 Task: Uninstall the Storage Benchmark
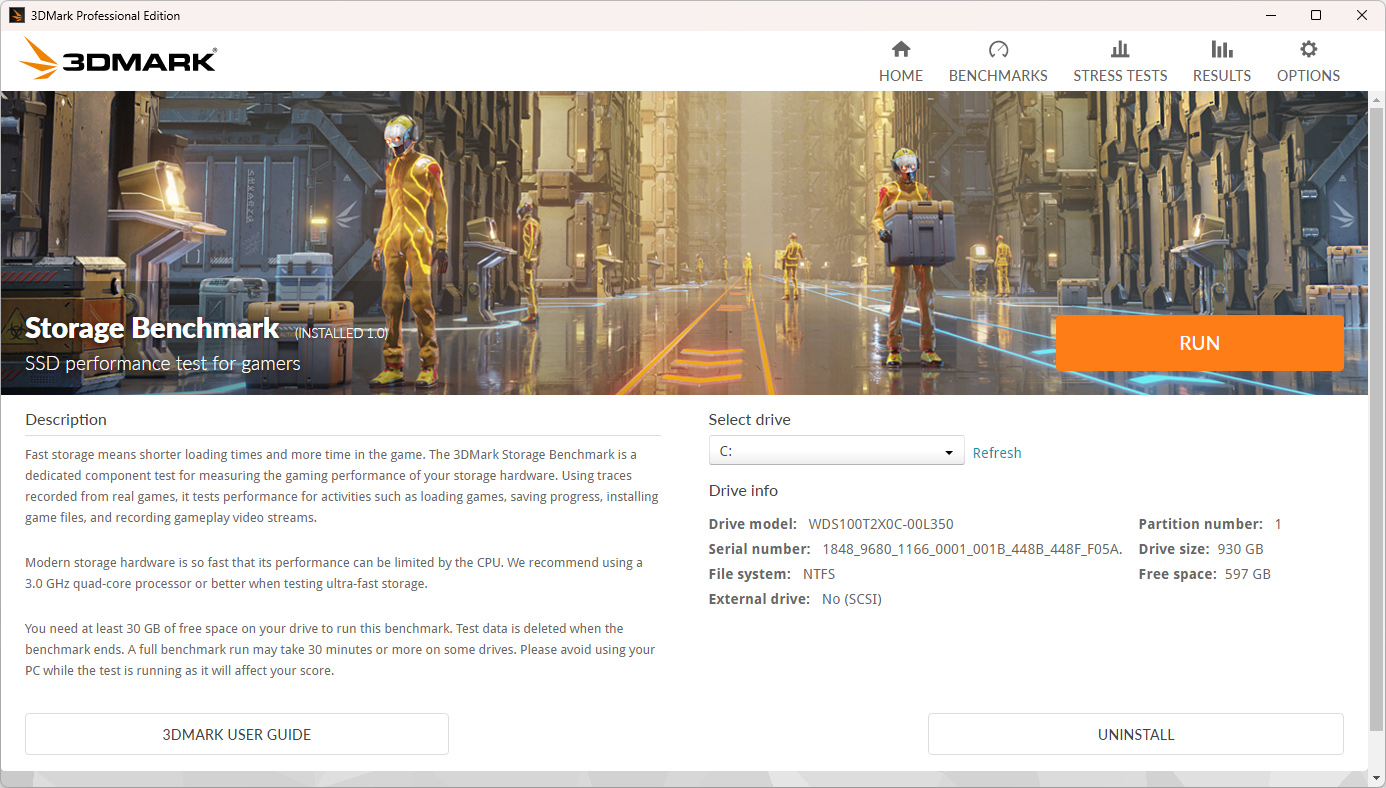(x=1136, y=734)
